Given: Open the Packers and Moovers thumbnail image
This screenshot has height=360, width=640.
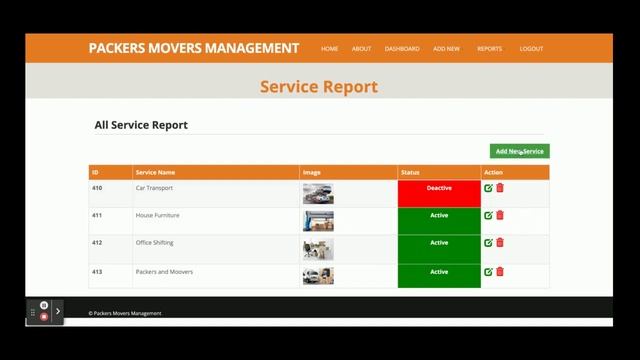Looking at the screenshot, I should pos(318,276).
